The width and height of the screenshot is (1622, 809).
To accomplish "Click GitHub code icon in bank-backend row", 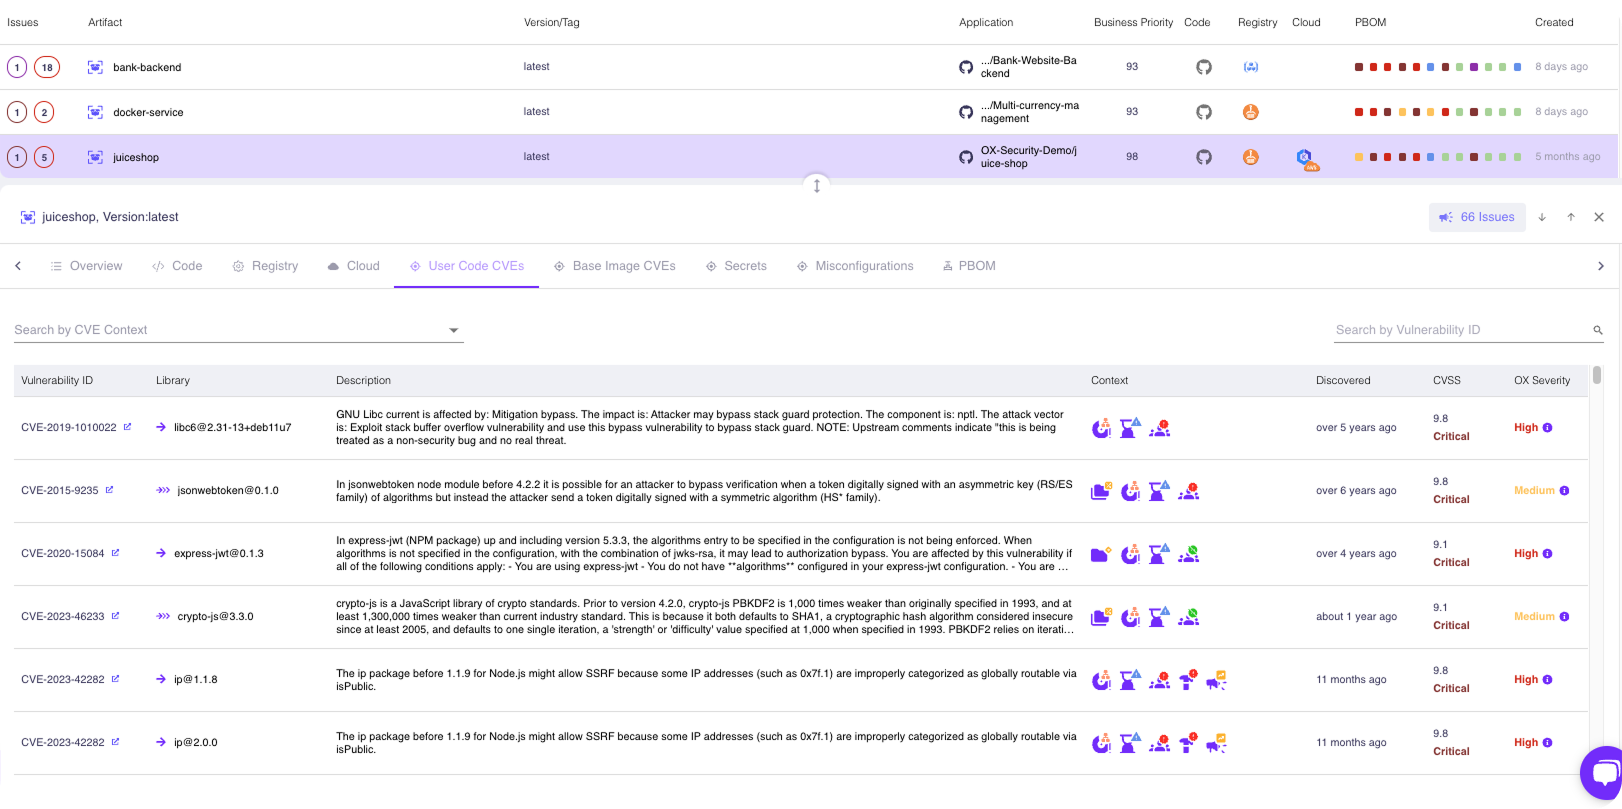I will pyautogui.click(x=1204, y=67).
